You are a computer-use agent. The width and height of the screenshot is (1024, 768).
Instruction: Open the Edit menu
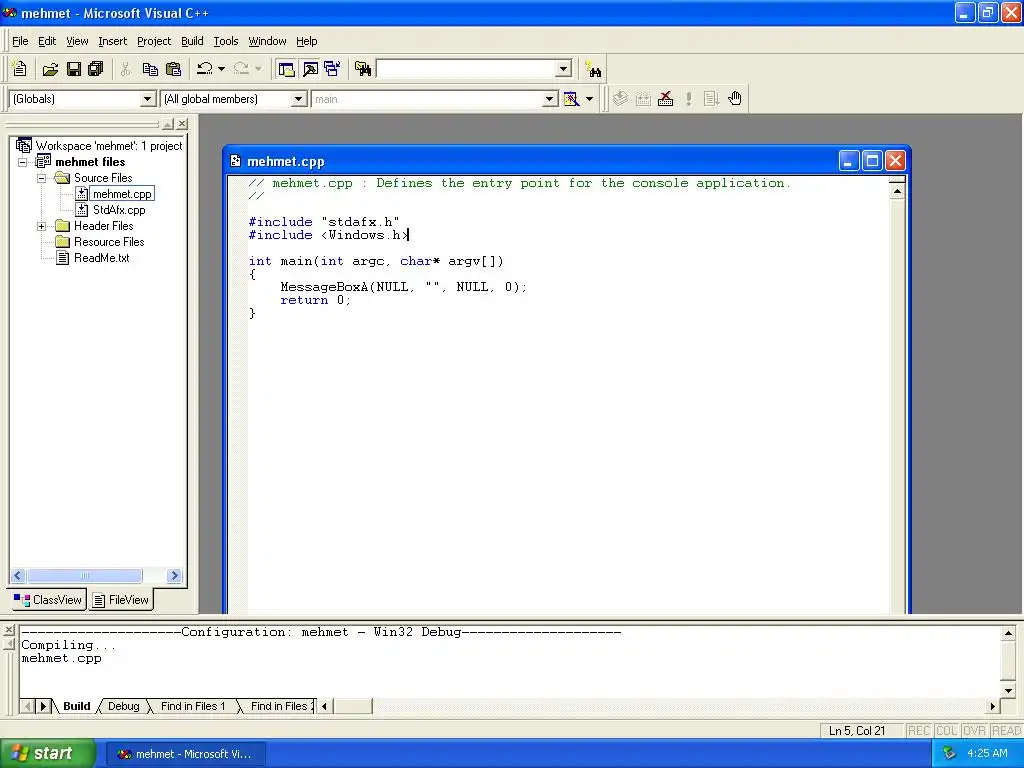47,41
